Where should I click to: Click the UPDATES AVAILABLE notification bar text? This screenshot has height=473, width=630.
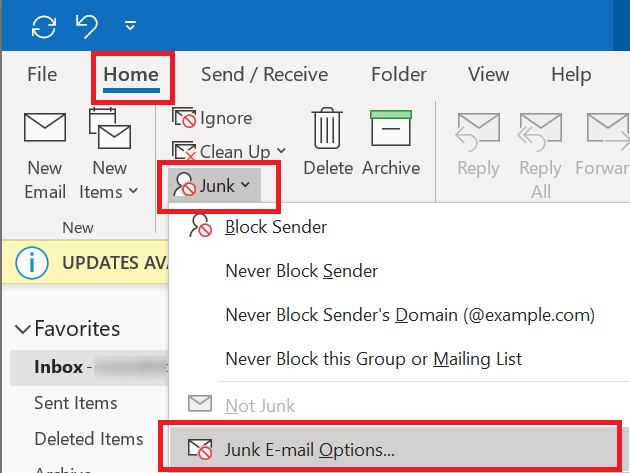coord(115,263)
